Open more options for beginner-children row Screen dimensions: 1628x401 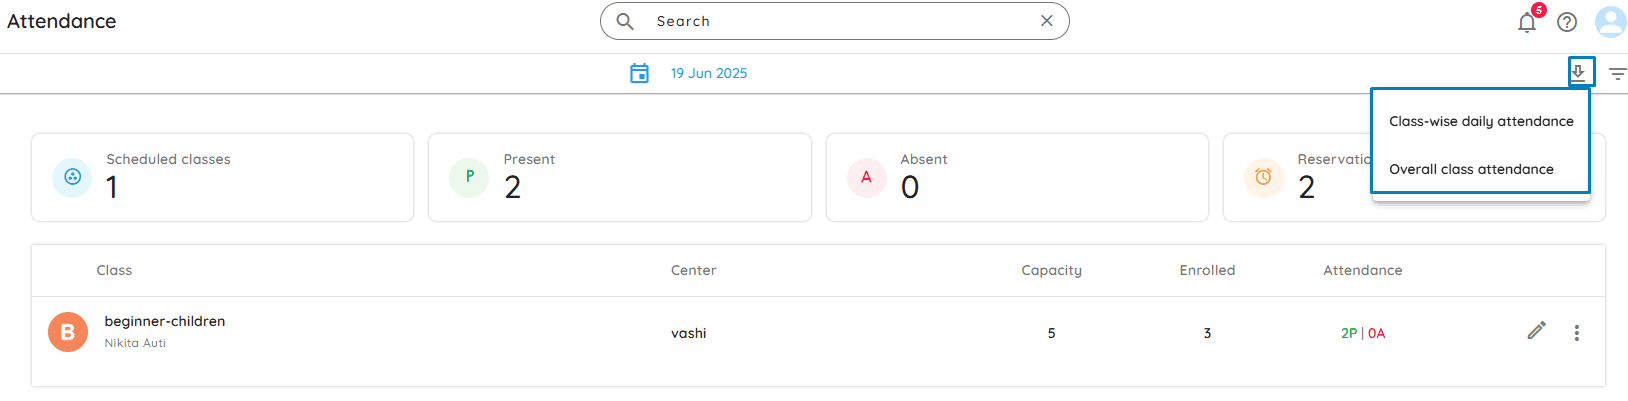[x=1577, y=333]
